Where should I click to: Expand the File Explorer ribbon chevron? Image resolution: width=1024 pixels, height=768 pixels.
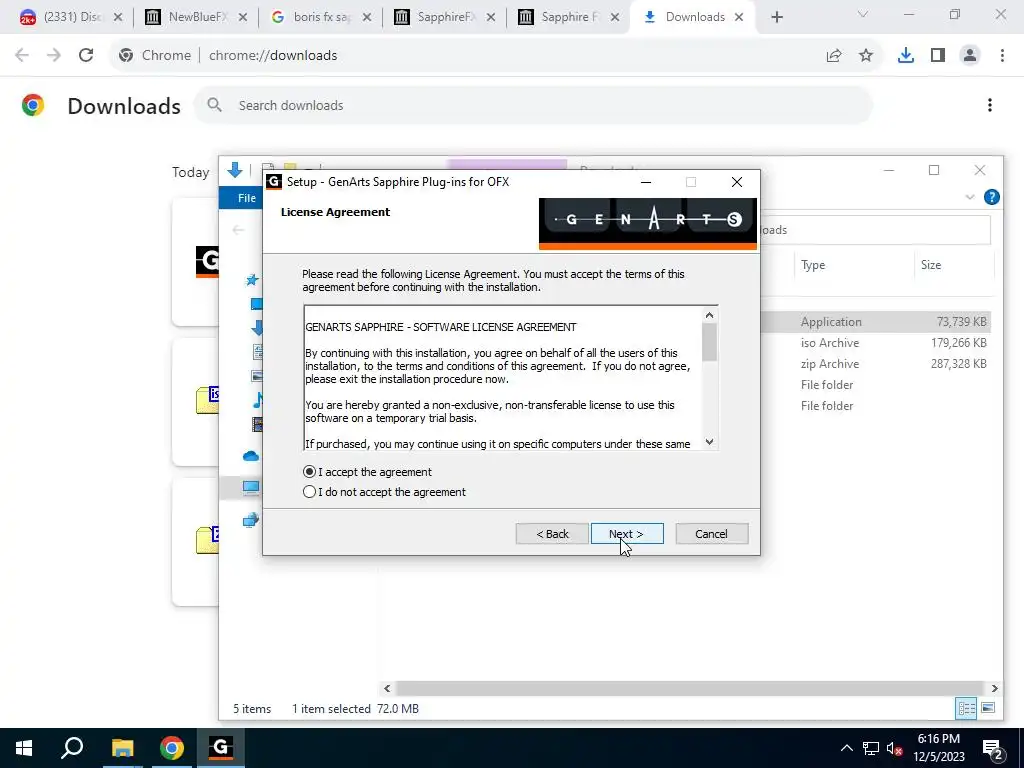(970, 197)
